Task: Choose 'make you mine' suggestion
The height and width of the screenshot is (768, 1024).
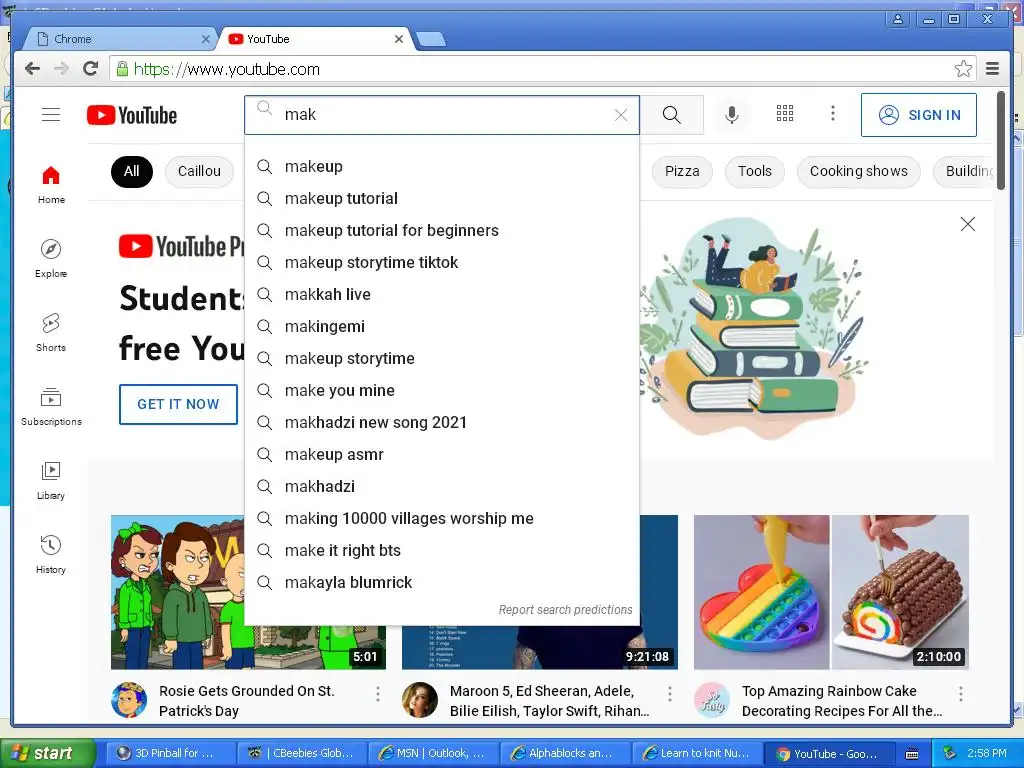Action: coord(442,391)
